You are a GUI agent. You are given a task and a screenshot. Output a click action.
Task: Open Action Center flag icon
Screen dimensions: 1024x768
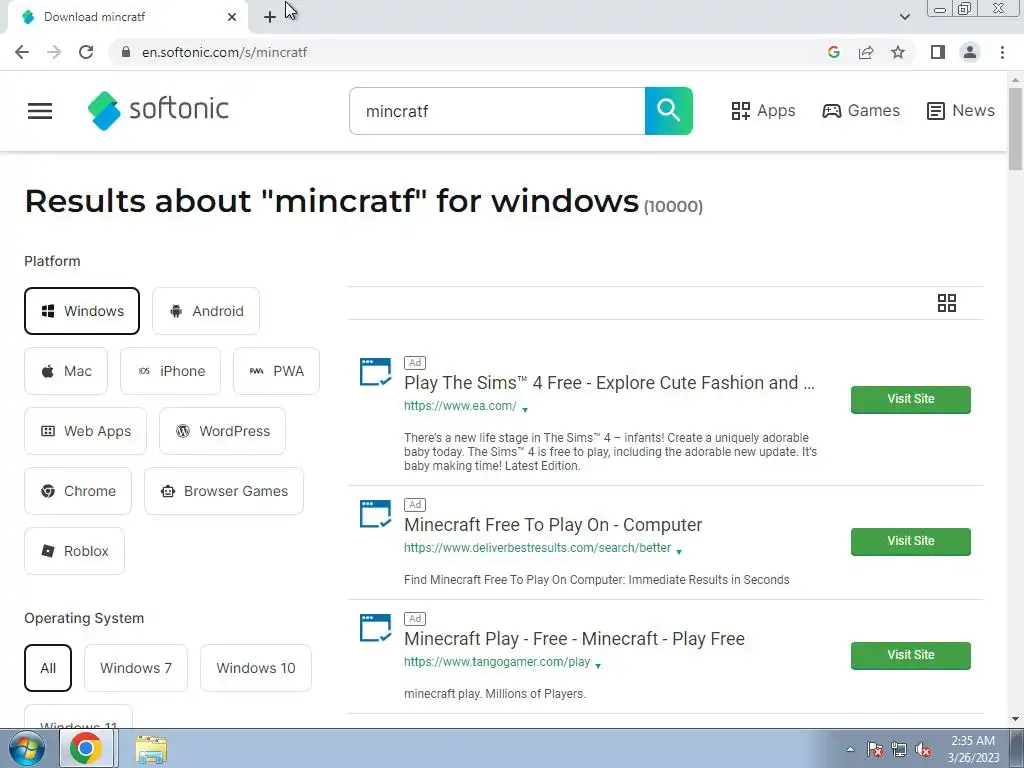coord(875,750)
